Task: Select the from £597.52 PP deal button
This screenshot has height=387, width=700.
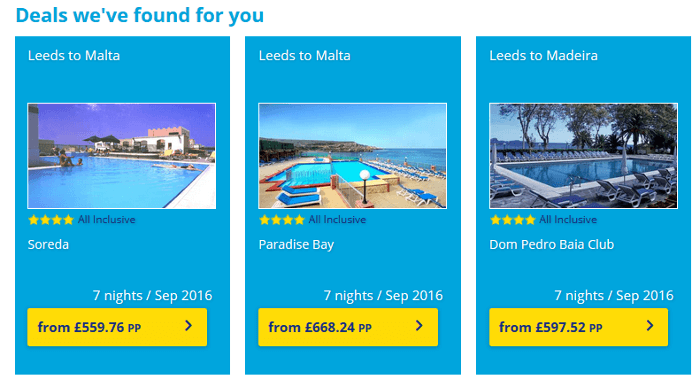Action: pos(579,327)
